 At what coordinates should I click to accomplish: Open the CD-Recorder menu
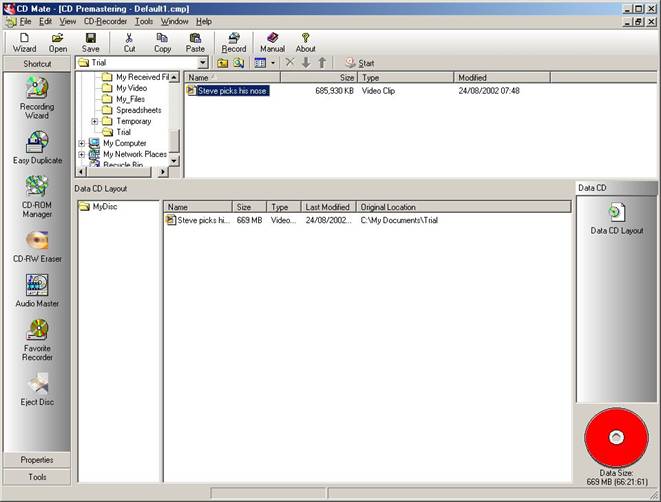[x=105, y=21]
